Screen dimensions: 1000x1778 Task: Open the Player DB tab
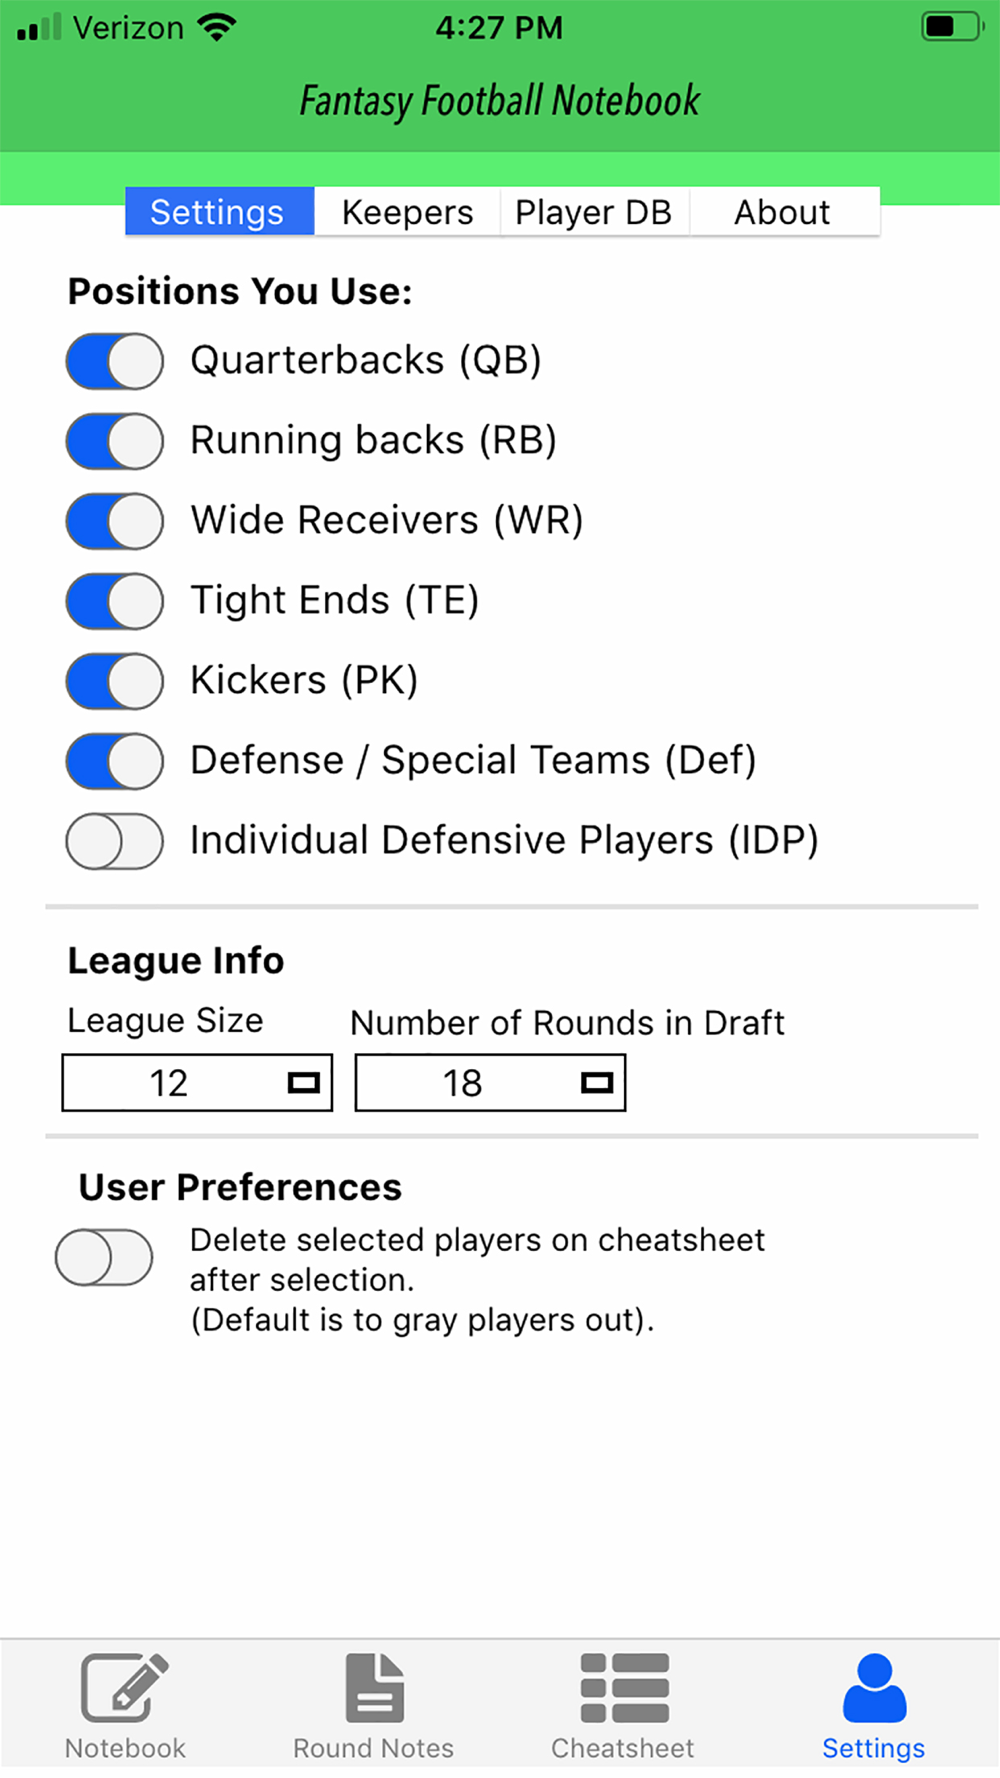coord(594,212)
